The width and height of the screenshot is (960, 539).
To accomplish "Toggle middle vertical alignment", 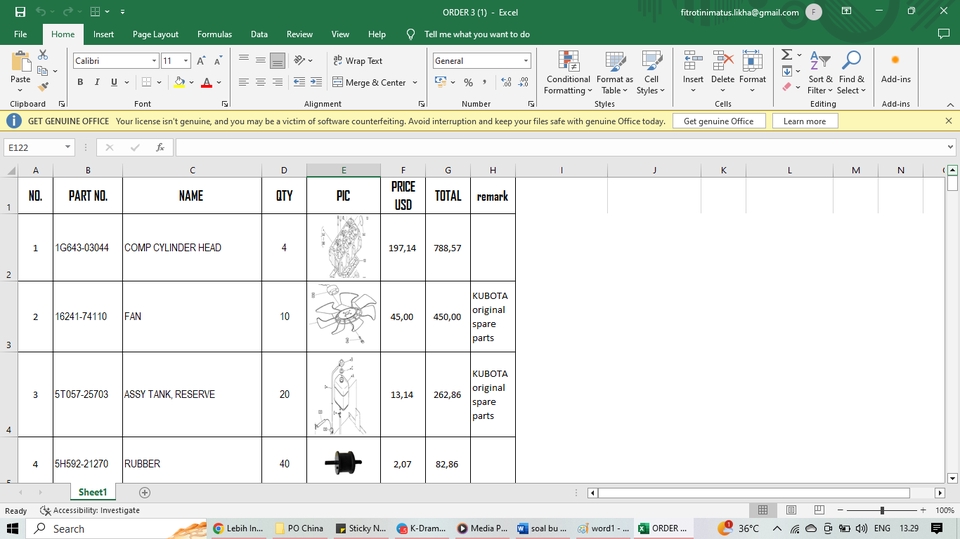I will coord(260,61).
